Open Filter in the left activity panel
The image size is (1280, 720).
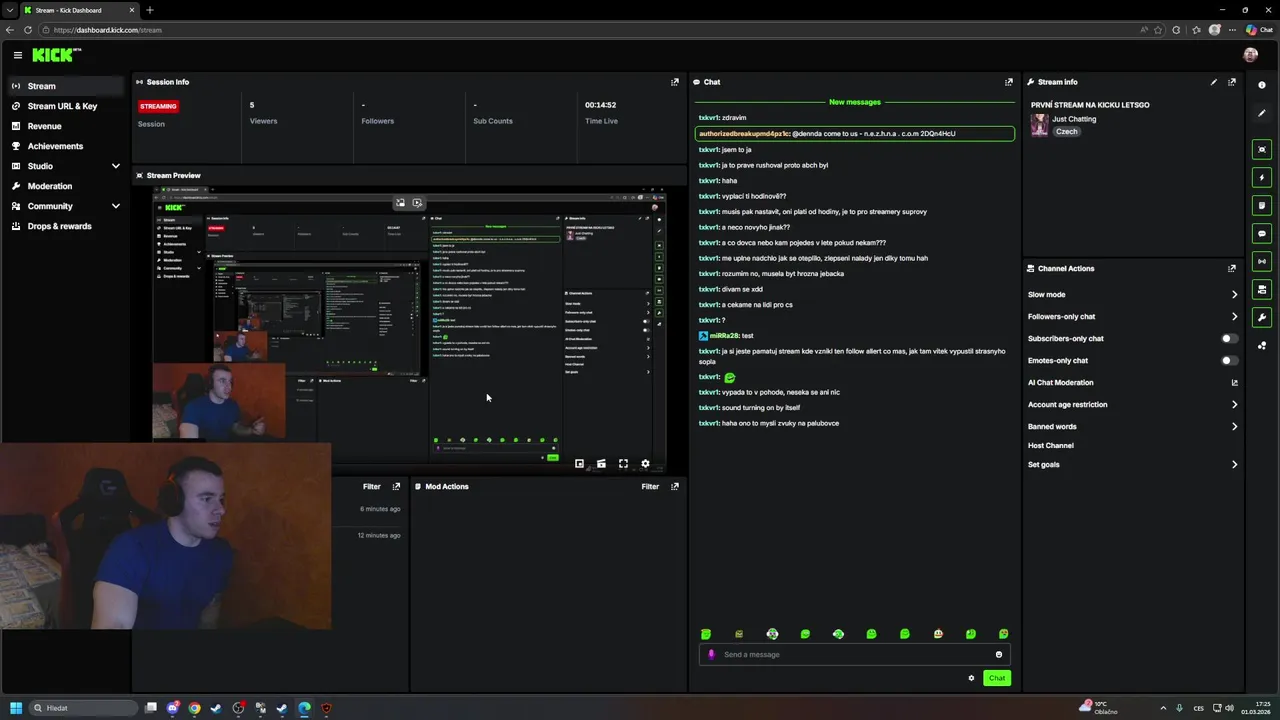pyautogui.click(x=372, y=486)
